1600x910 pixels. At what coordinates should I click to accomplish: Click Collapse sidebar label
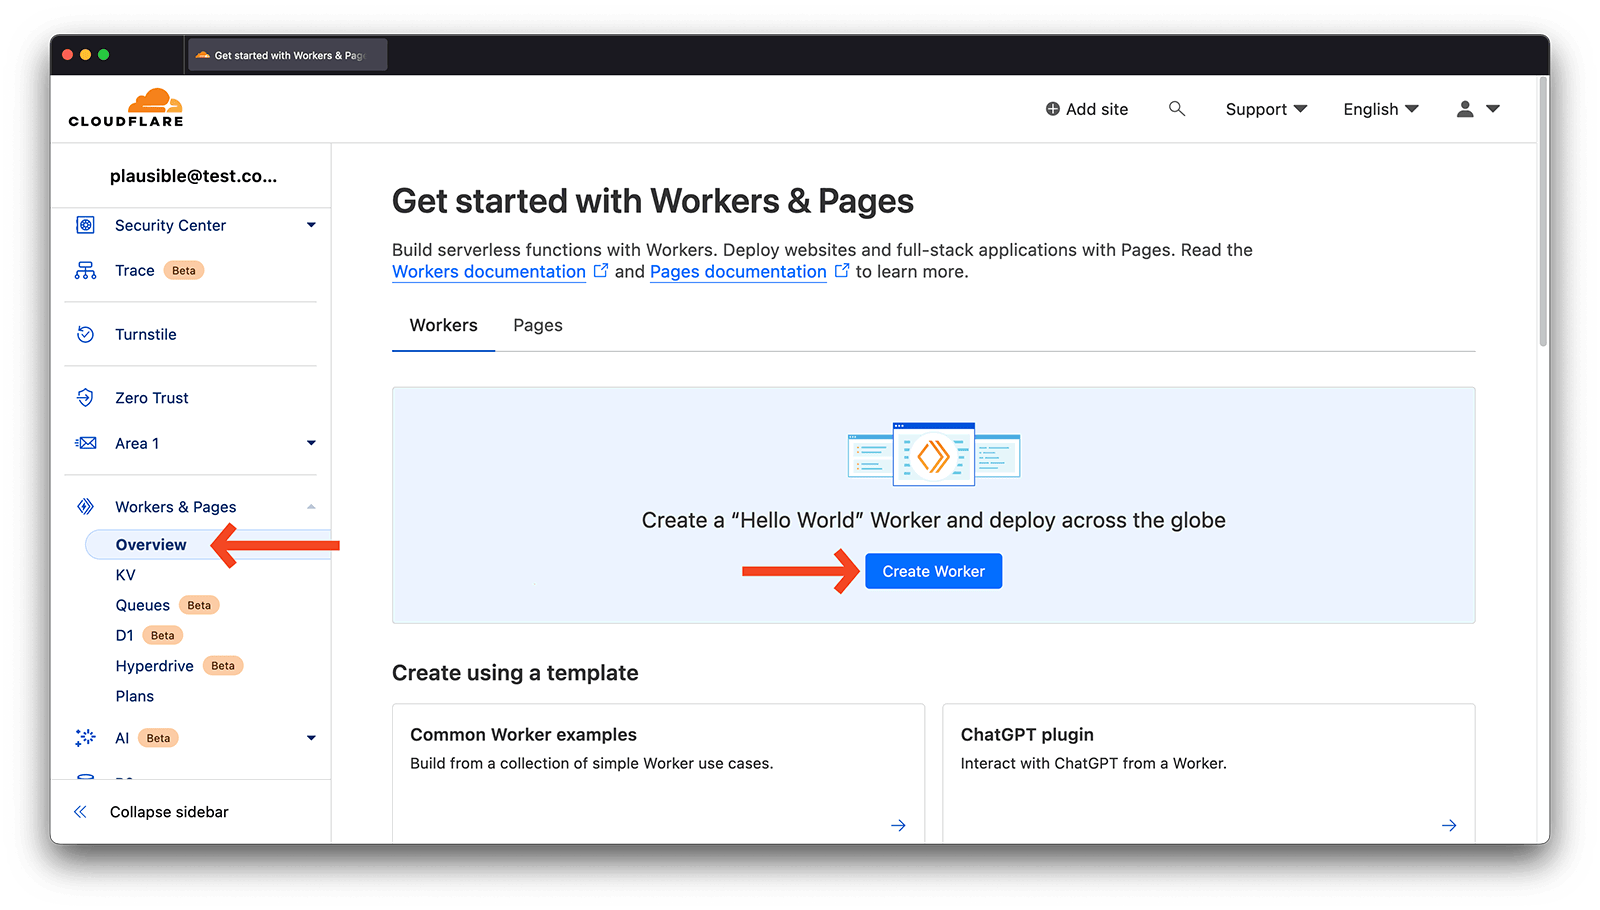169,812
